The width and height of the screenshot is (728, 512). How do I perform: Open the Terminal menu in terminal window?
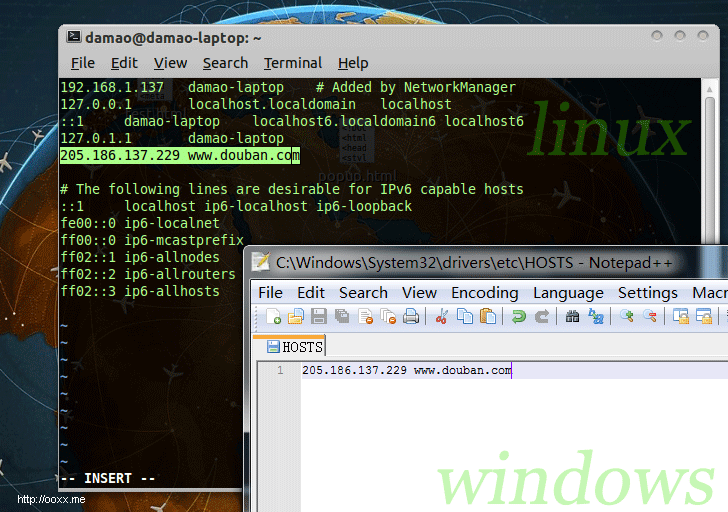pos(292,63)
